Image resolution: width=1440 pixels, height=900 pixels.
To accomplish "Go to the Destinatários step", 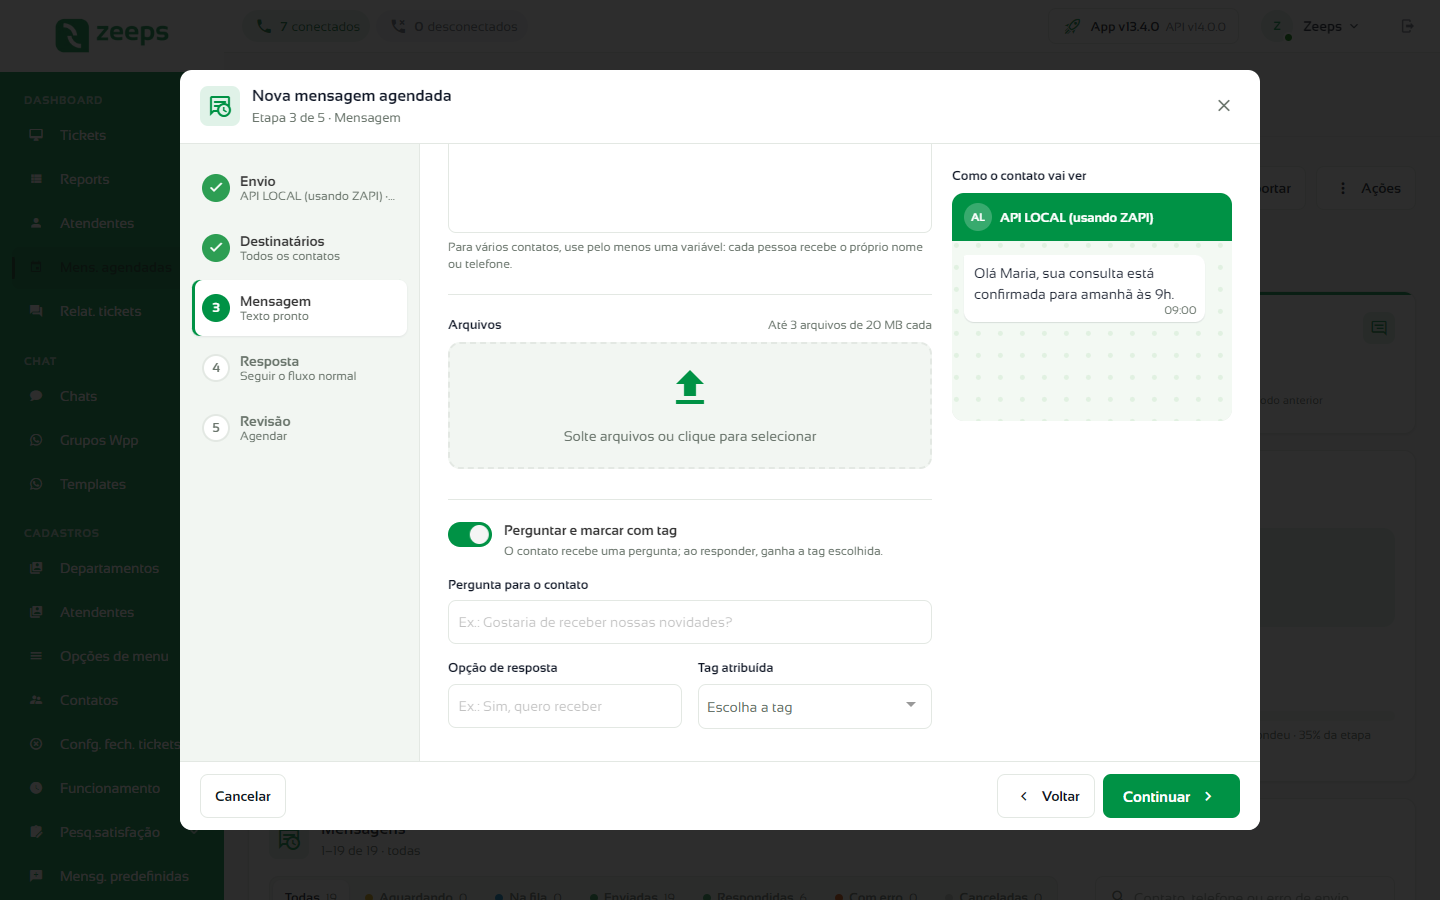I will tap(300, 248).
